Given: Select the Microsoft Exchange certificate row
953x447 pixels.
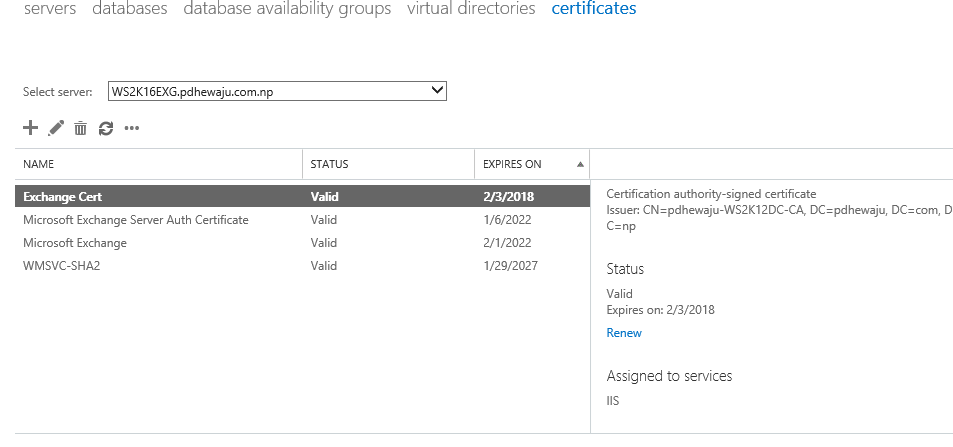Looking at the screenshot, I should [303, 243].
